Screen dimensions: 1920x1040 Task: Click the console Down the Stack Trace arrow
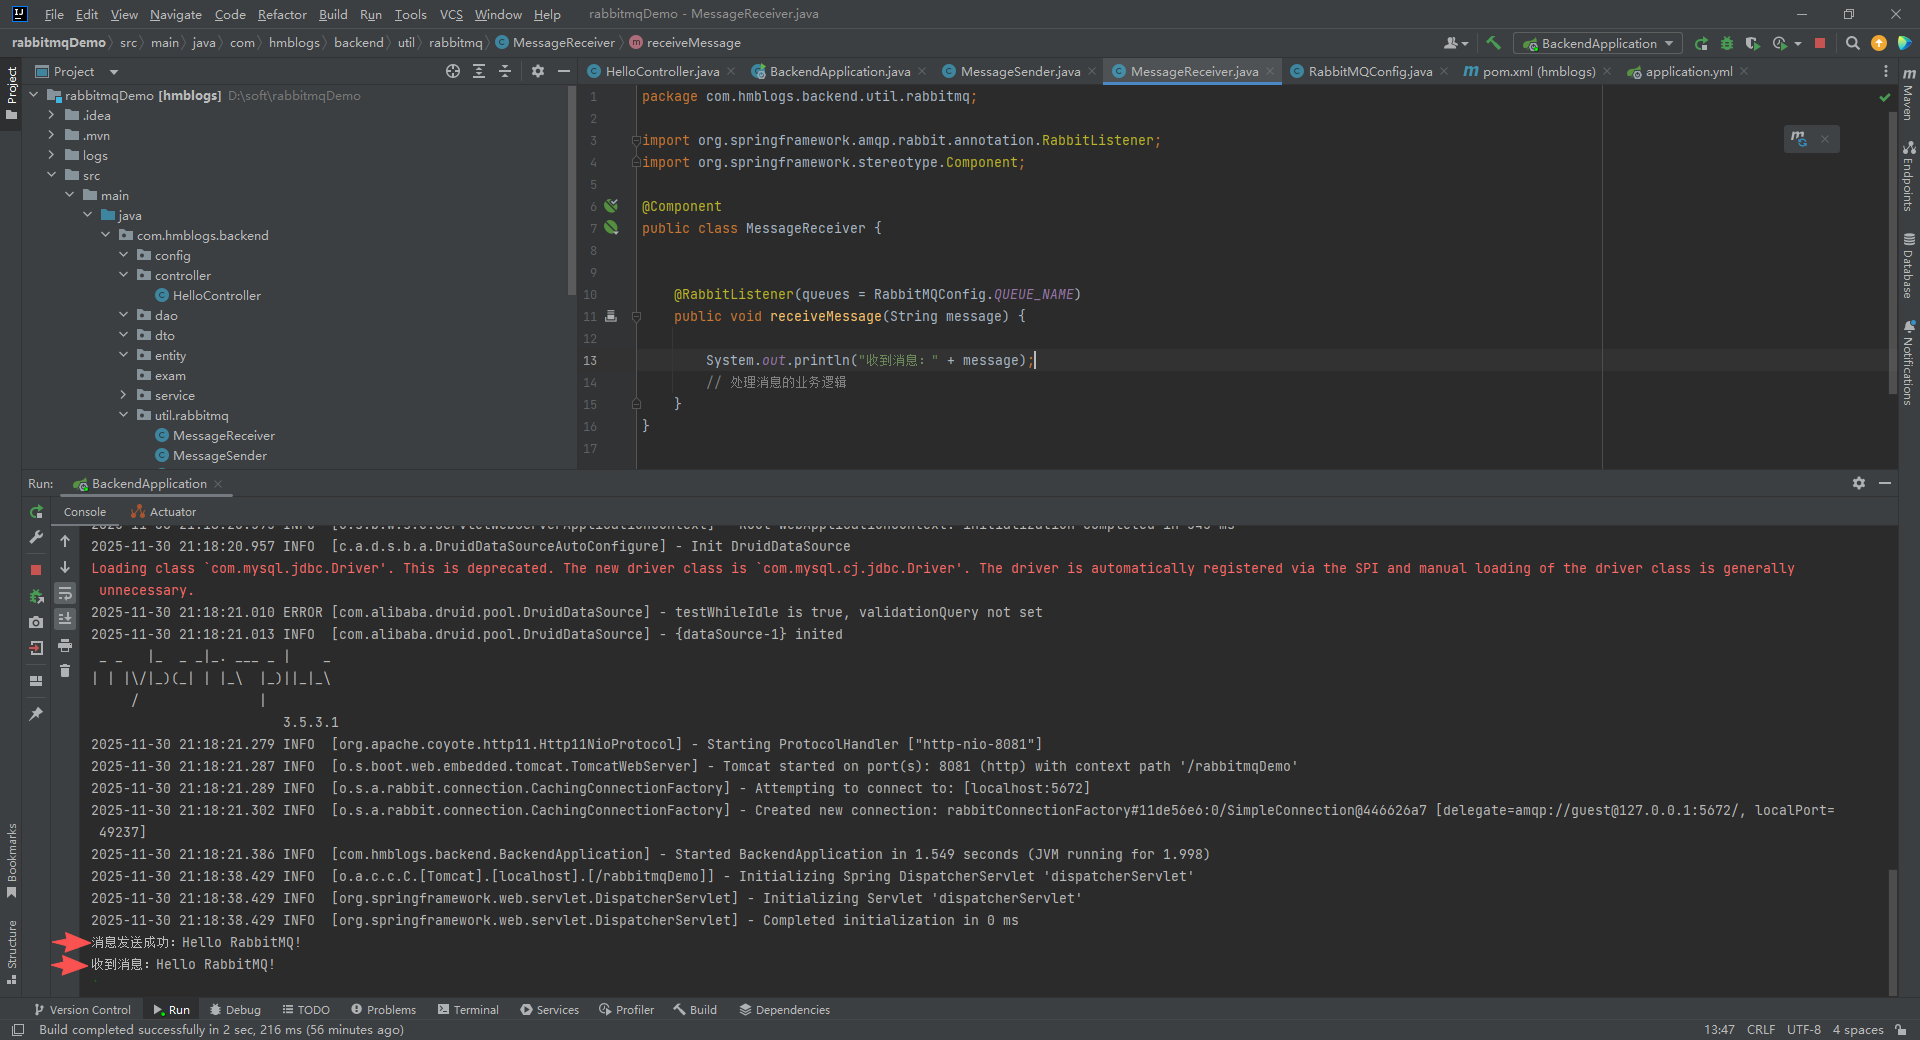(x=65, y=567)
